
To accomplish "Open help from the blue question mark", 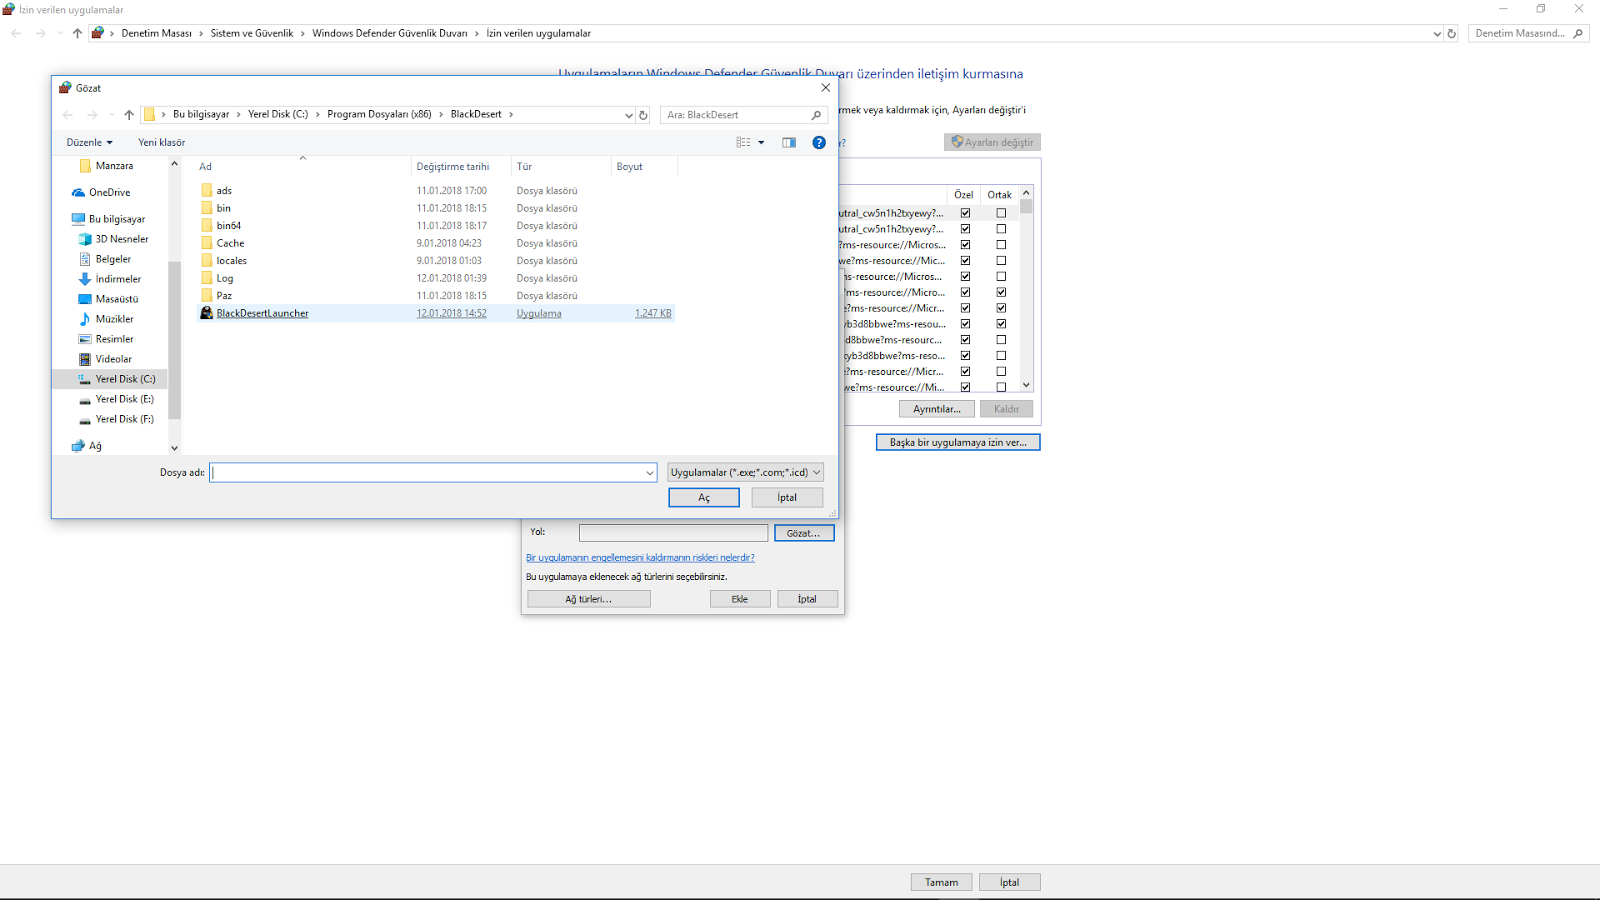I will [x=819, y=143].
